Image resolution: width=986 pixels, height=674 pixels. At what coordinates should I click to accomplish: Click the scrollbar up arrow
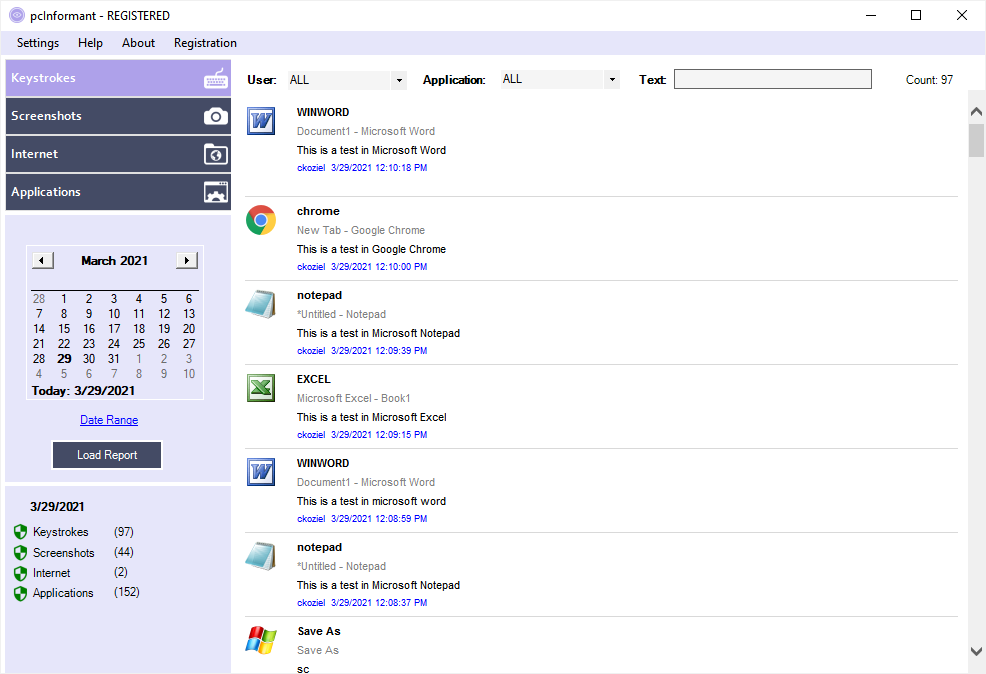pos(976,111)
